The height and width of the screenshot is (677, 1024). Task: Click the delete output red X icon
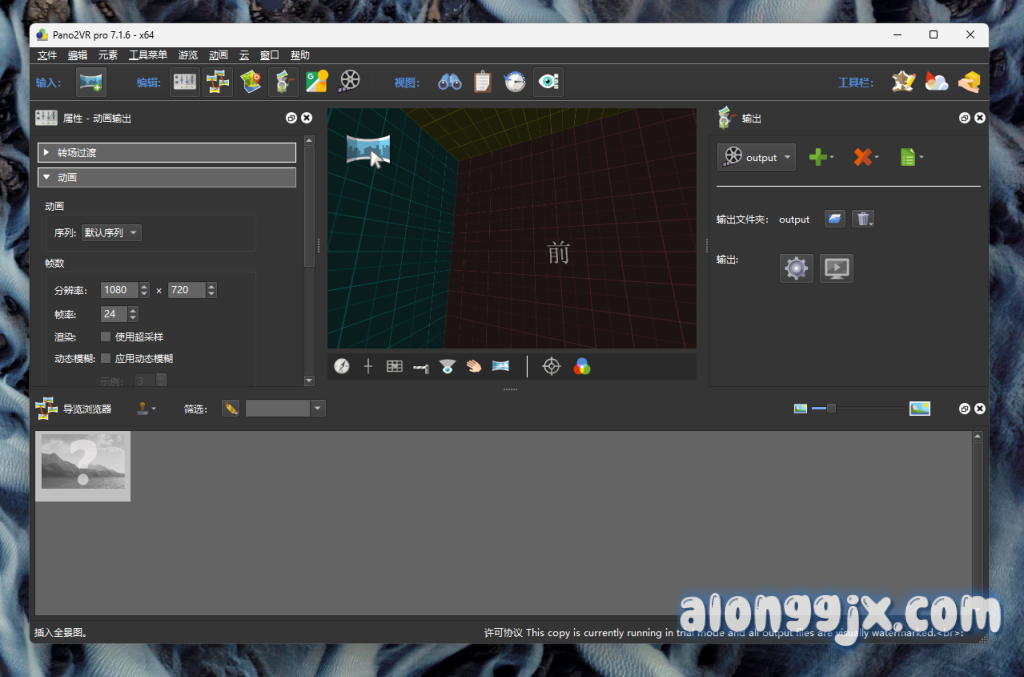click(862, 157)
